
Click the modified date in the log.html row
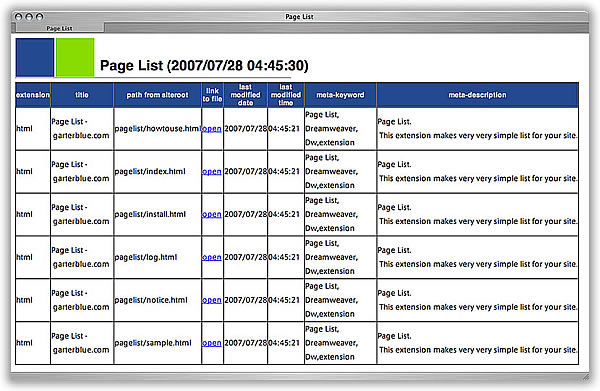pos(245,257)
